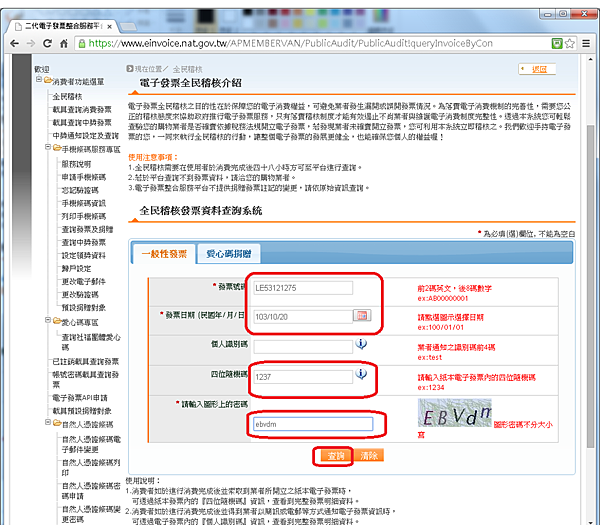Collapse the 手機條碼服務專區 tree node
Image resolution: width=600 pixels, height=525 pixels.
coord(48,147)
